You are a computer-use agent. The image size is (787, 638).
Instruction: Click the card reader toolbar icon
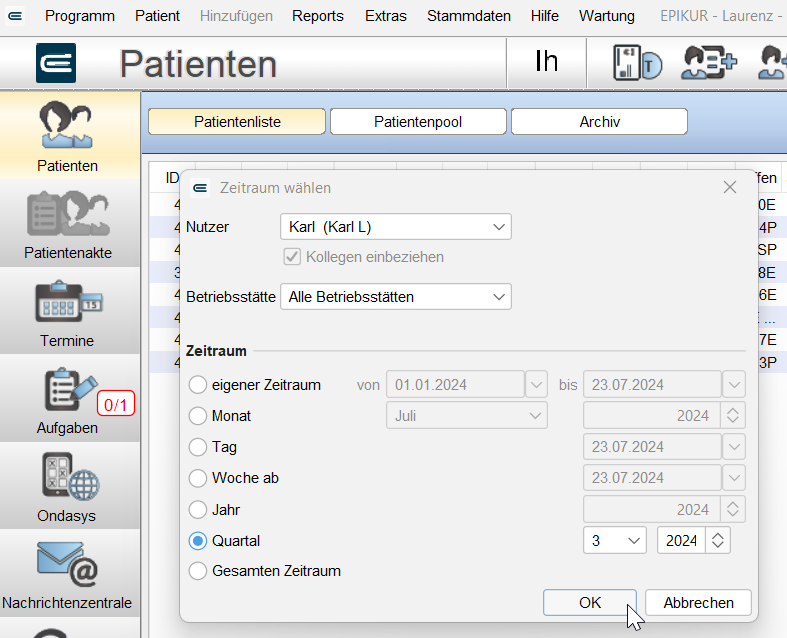pyautogui.click(x=637, y=63)
